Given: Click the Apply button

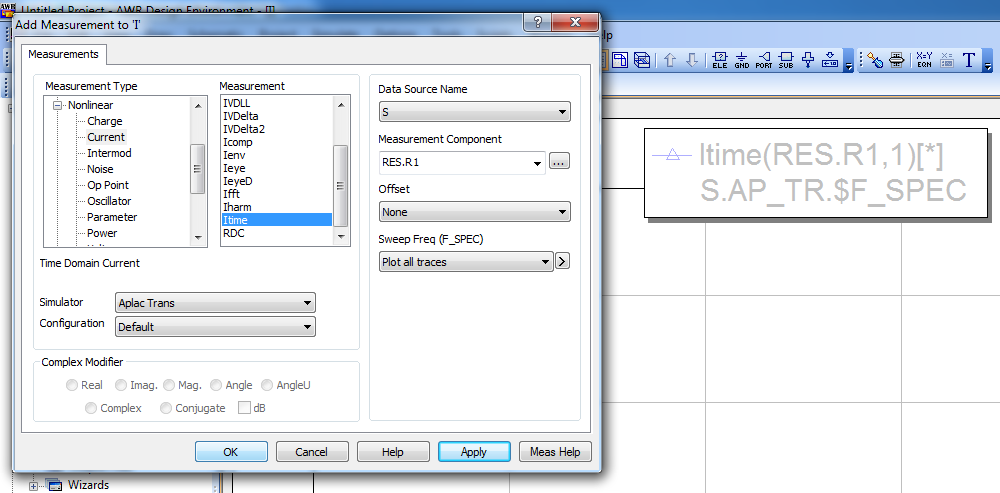Looking at the screenshot, I should pos(474,452).
